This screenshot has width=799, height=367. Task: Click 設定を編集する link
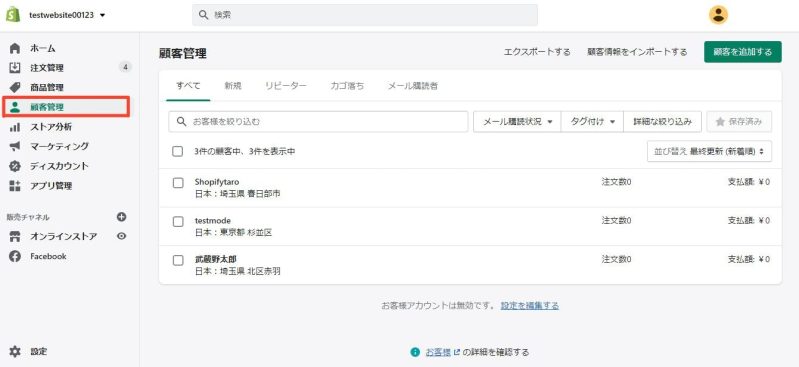530,305
